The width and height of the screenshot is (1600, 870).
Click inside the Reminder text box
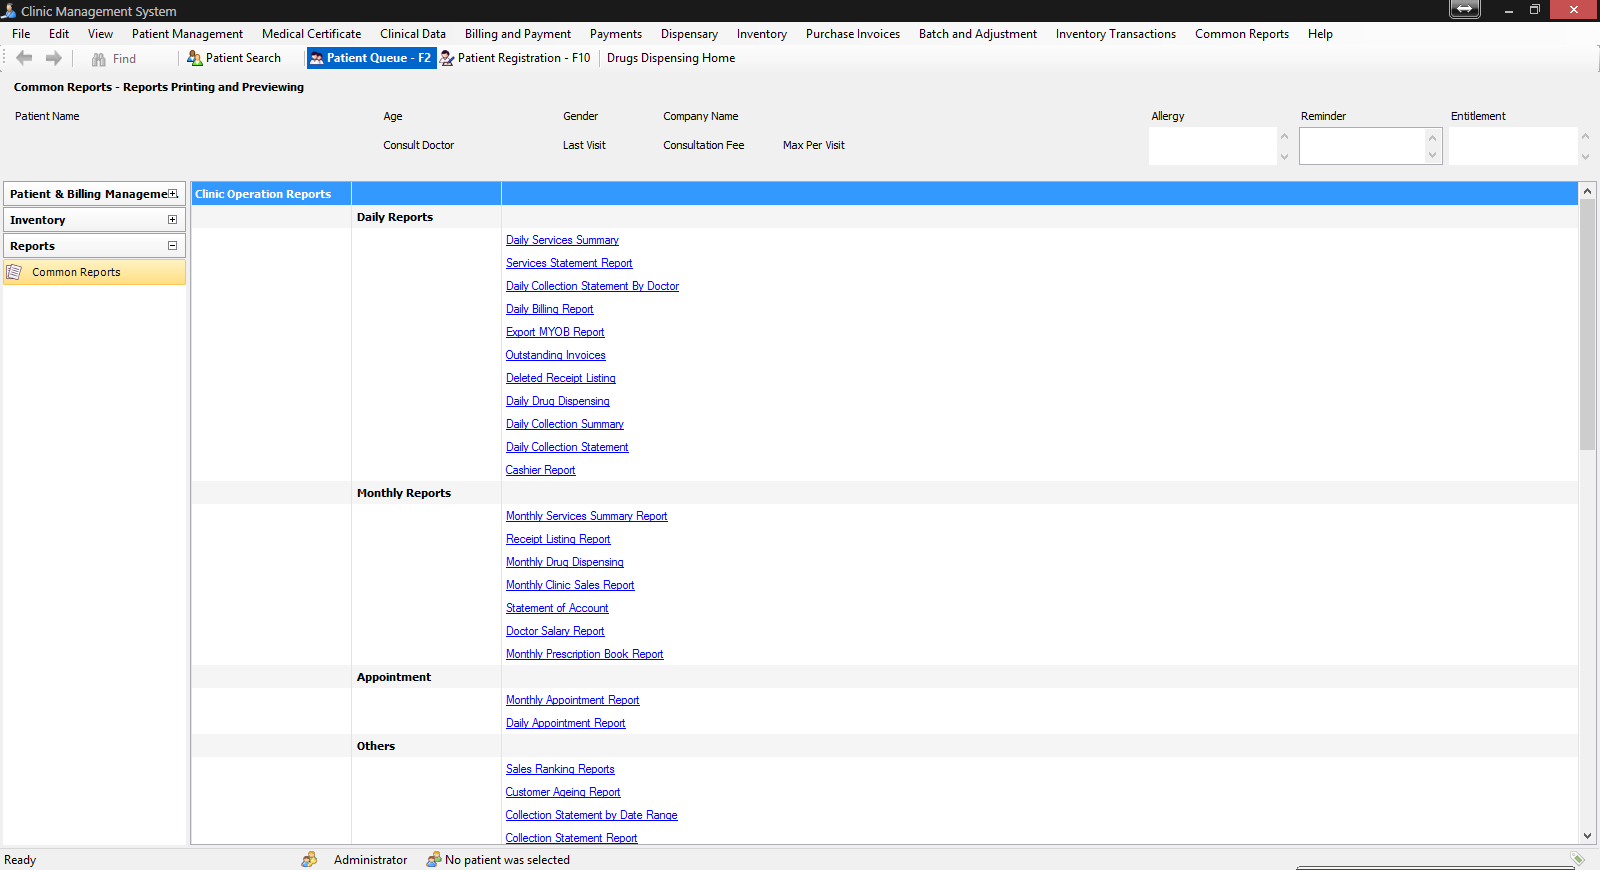1362,146
